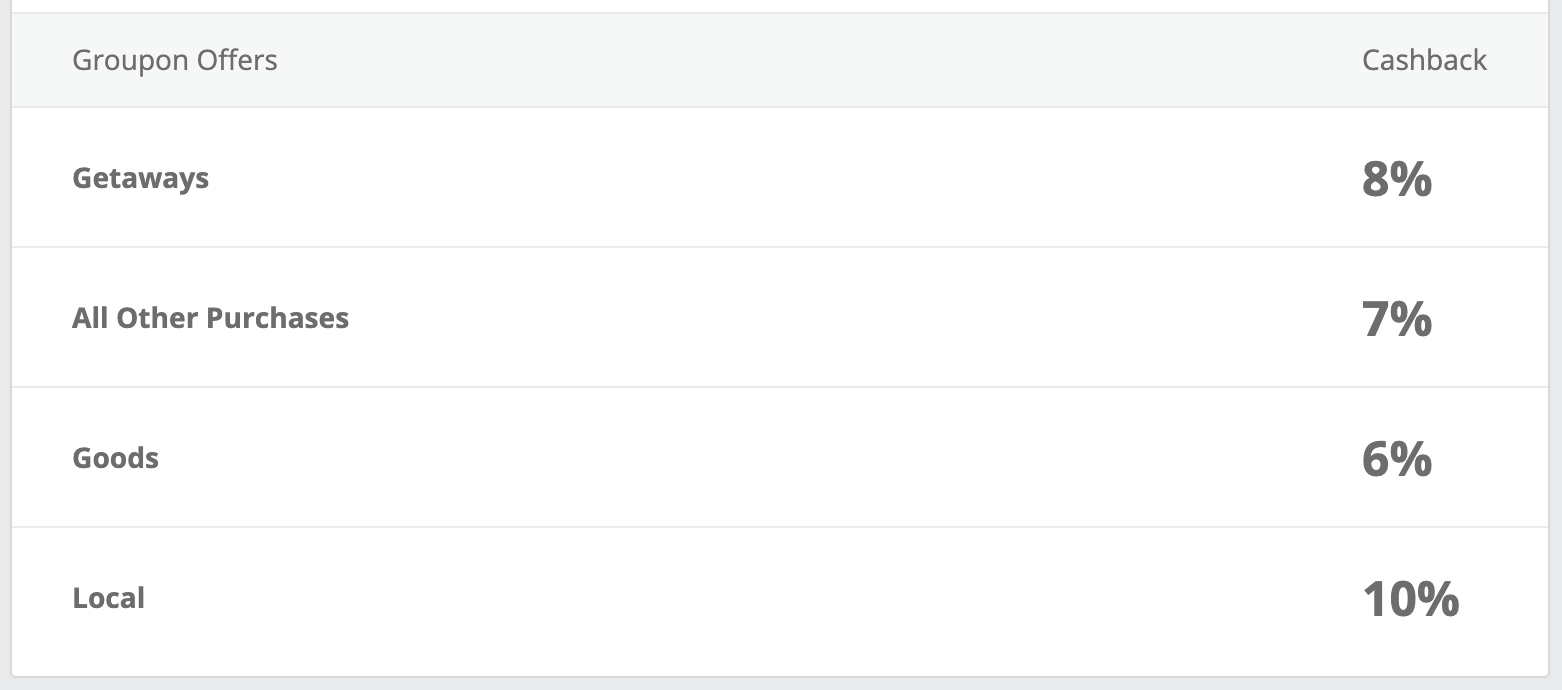Screen dimensions: 1562x690
Task: Click the blank middle of All Other Purchases row
Action: (780, 318)
